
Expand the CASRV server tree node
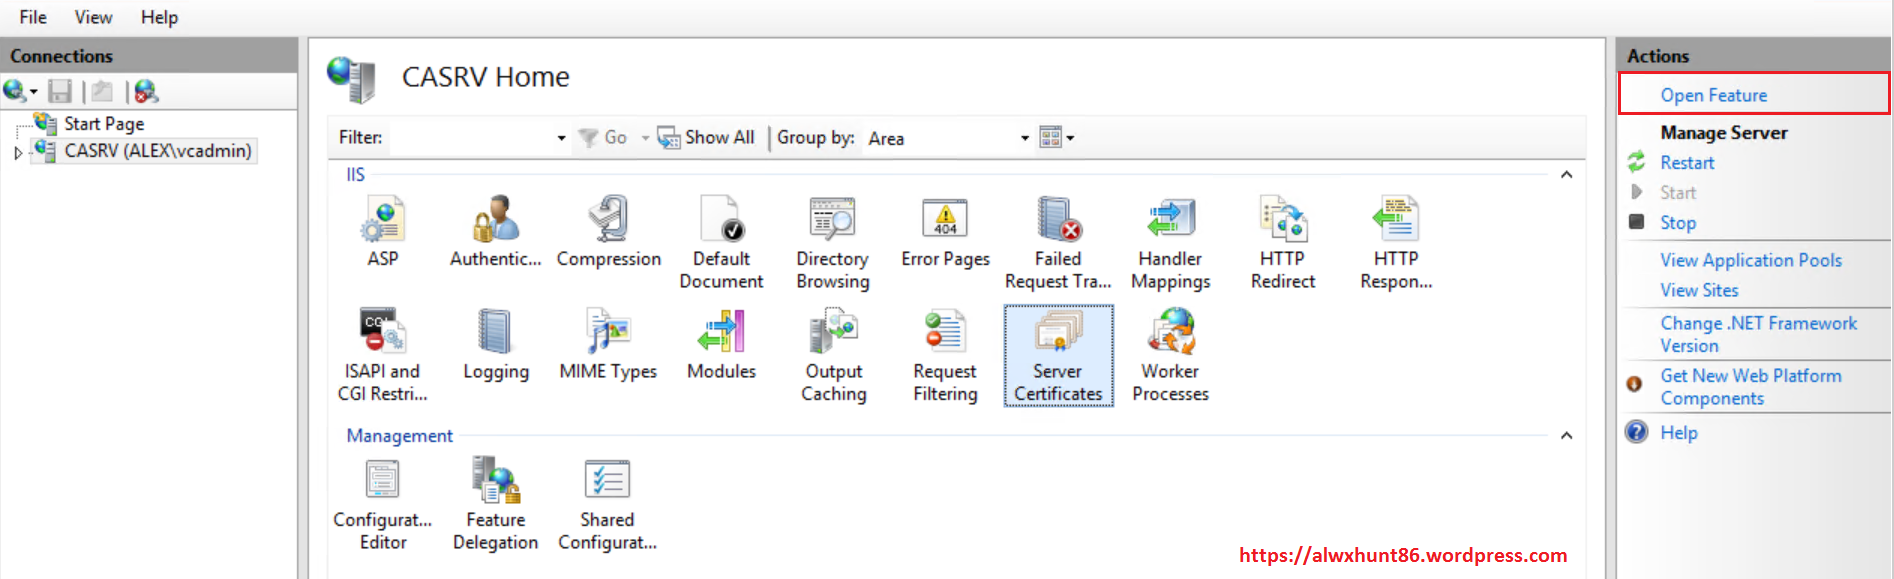[18, 153]
